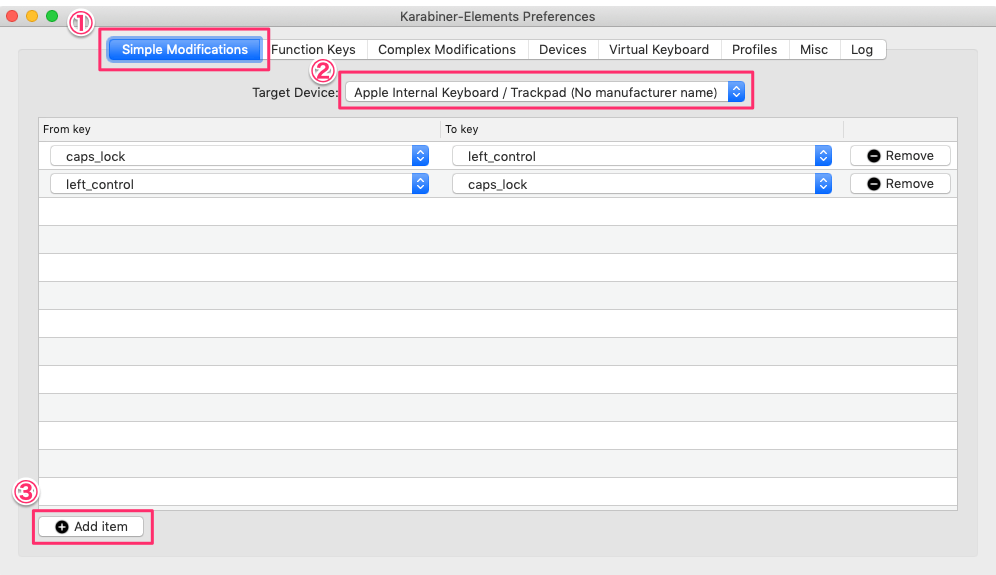Open the left_control To key dropdown
Viewport: 996px width, 575px height.
coord(642,156)
